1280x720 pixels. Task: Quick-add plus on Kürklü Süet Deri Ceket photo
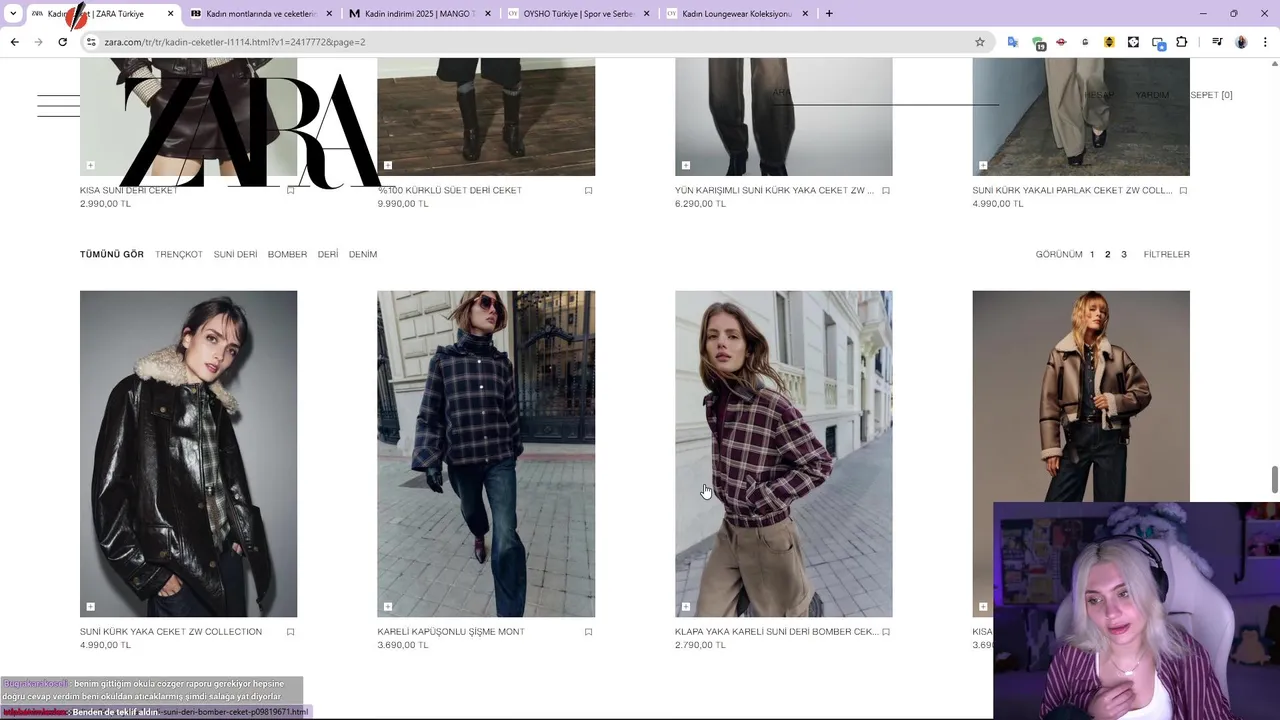388,165
